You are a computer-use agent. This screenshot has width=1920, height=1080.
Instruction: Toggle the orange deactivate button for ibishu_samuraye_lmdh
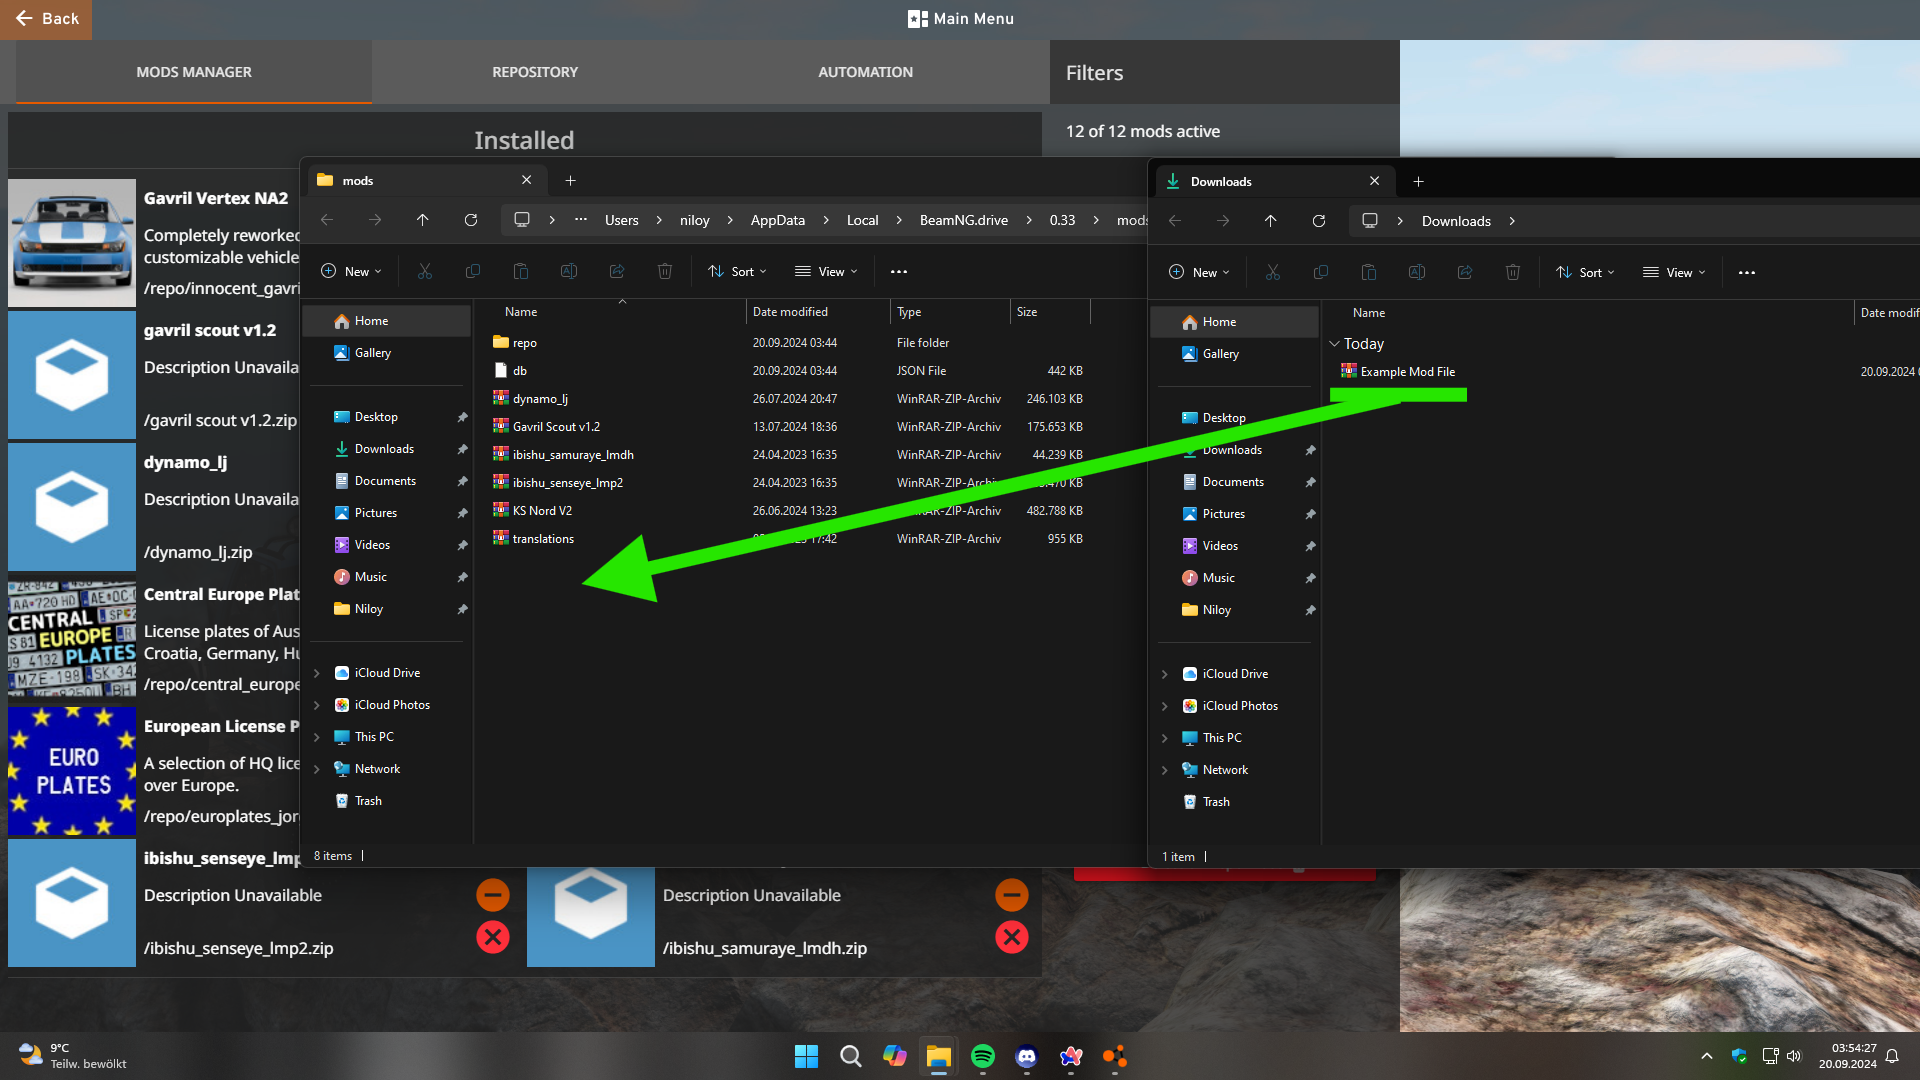coord(1011,895)
